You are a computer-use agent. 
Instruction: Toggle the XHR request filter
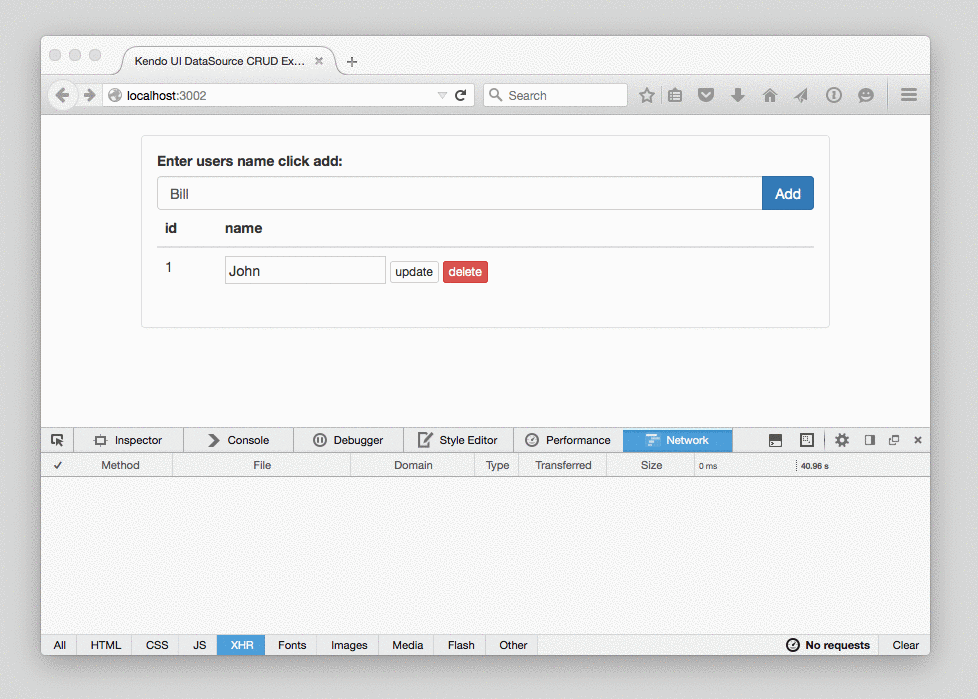240,645
